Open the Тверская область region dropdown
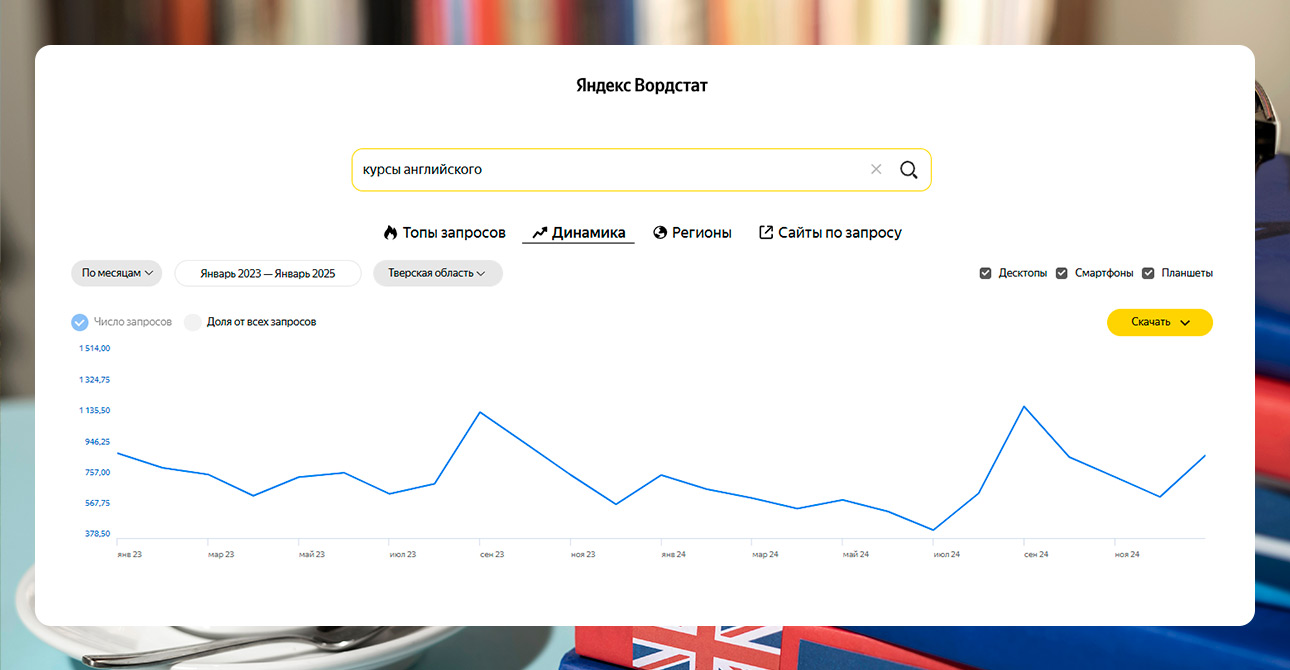Screen dimensions: 1290x670 437,273
